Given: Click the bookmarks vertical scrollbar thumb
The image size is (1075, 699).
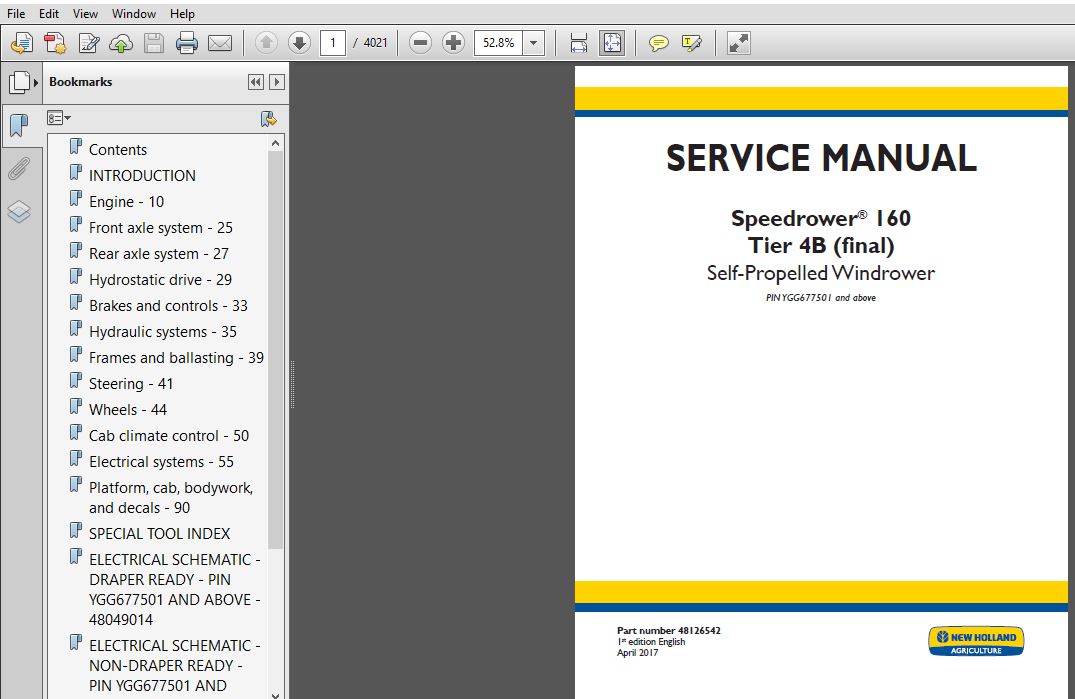Looking at the screenshot, I should point(276,350).
